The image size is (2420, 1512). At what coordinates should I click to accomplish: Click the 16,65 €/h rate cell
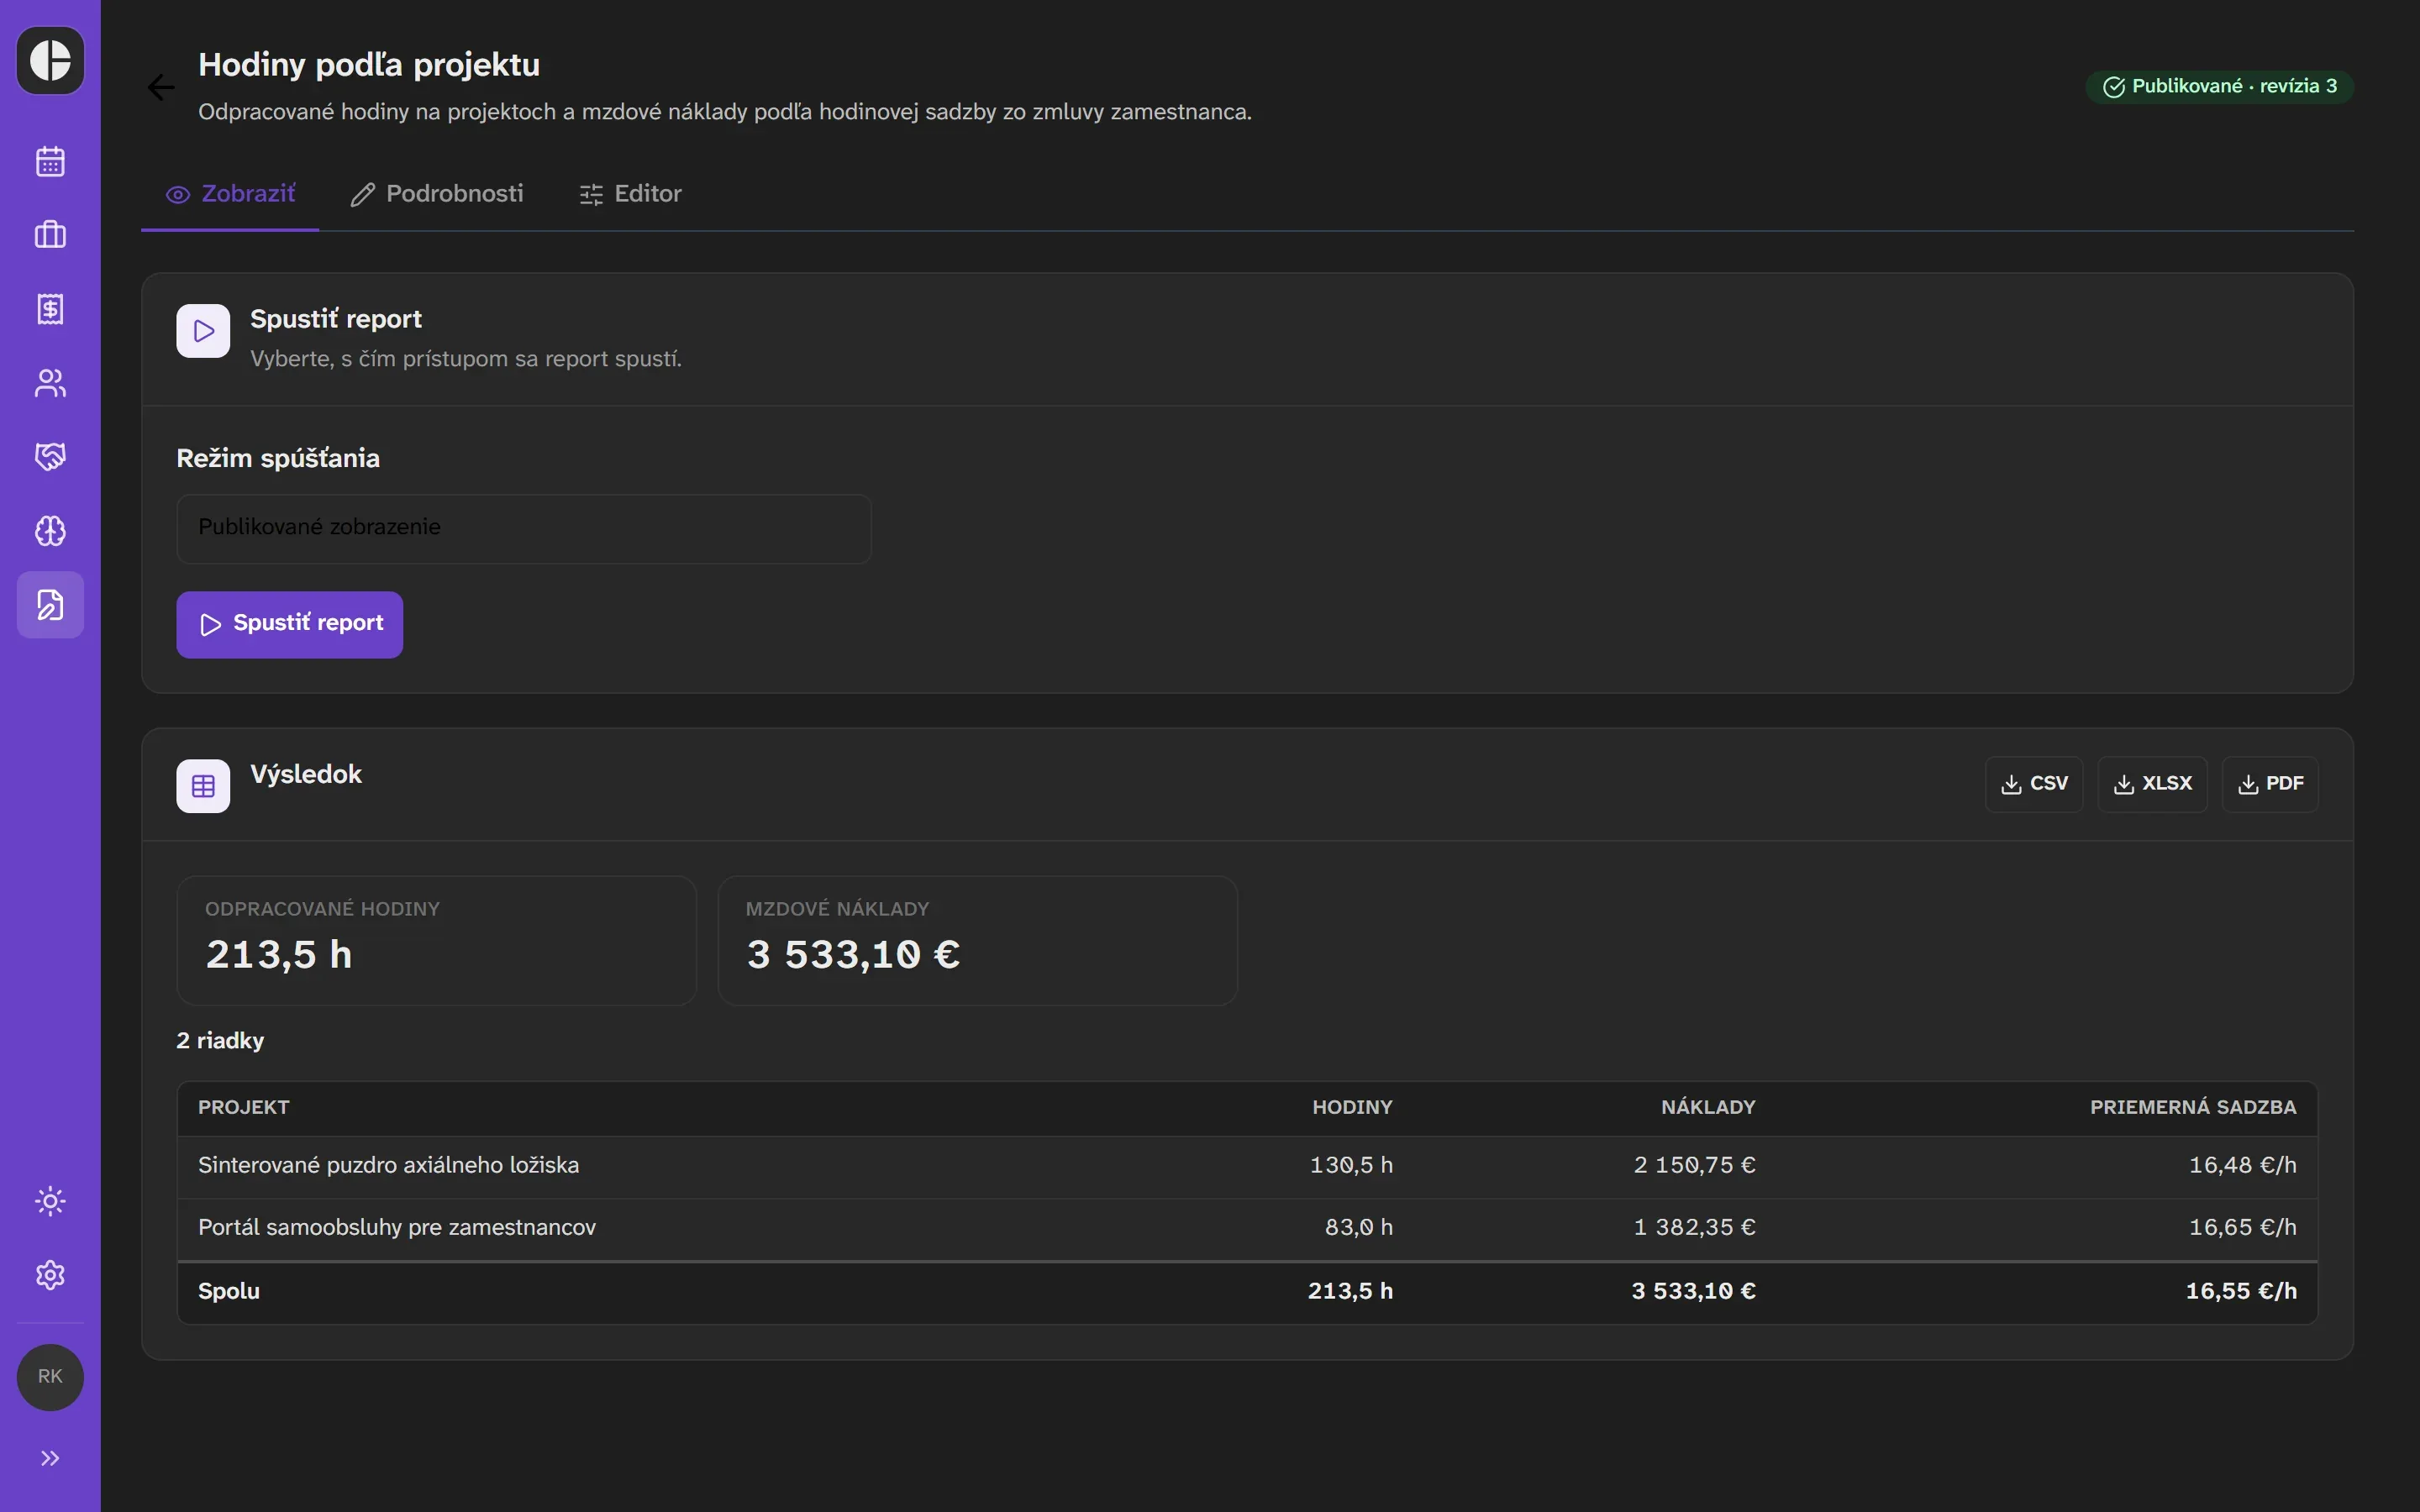pos(2242,1228)
